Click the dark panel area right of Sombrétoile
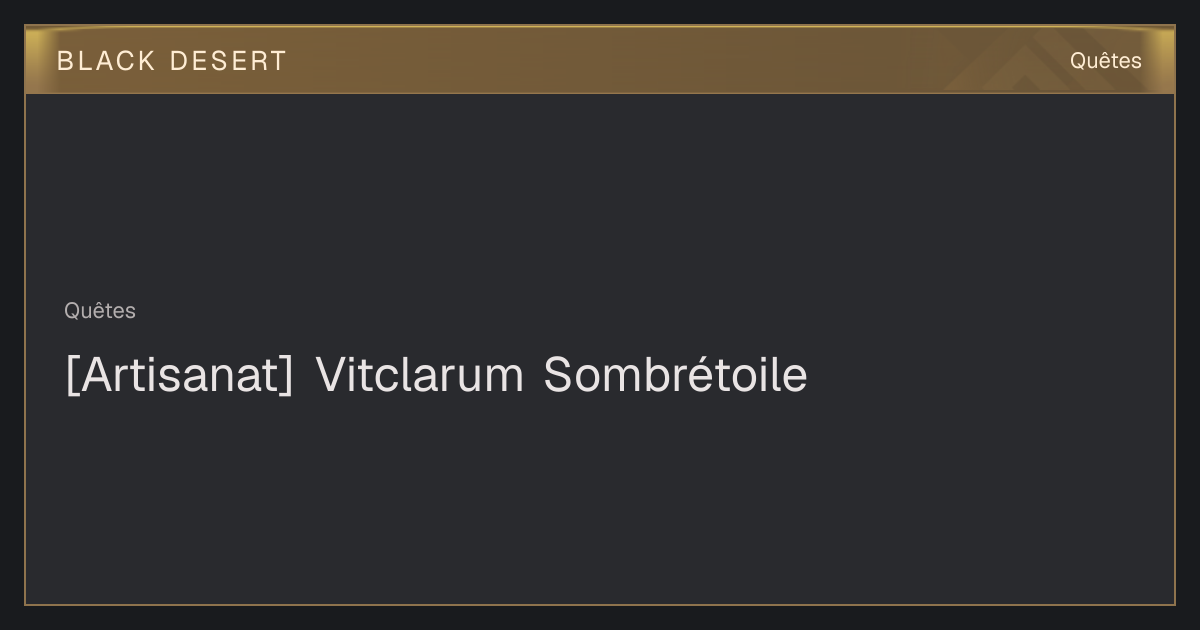Screen dimensions: 1200x630 point(990,375)
